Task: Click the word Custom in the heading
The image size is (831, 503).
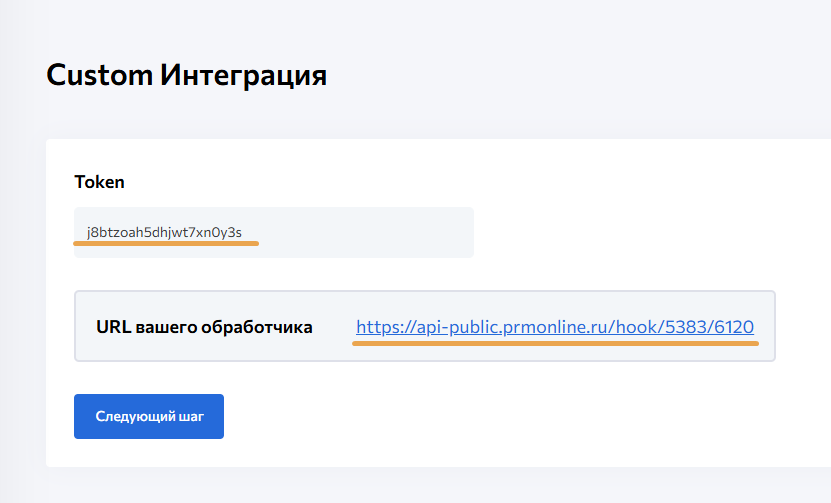Action: point(99,74)
